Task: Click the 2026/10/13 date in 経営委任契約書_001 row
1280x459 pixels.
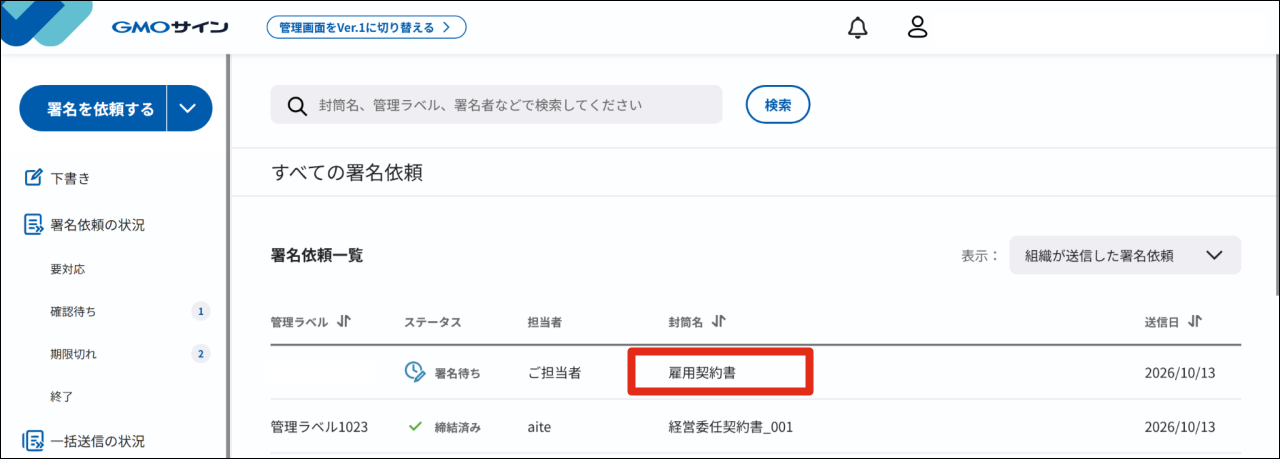Action: (x=1180, y=427)
